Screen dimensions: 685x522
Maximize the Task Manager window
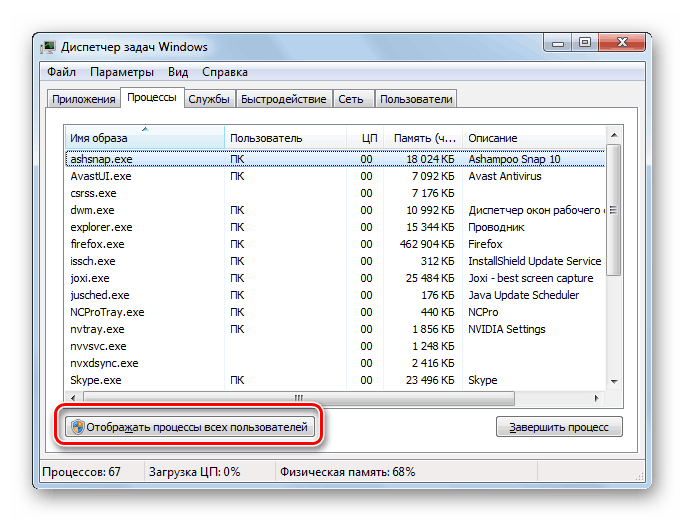(585, 43)
